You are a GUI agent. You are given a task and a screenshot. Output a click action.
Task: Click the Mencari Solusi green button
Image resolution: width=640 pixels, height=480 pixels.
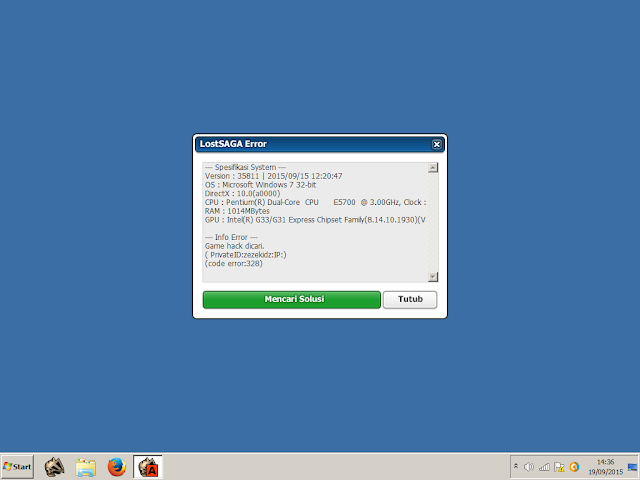(291, 300)
